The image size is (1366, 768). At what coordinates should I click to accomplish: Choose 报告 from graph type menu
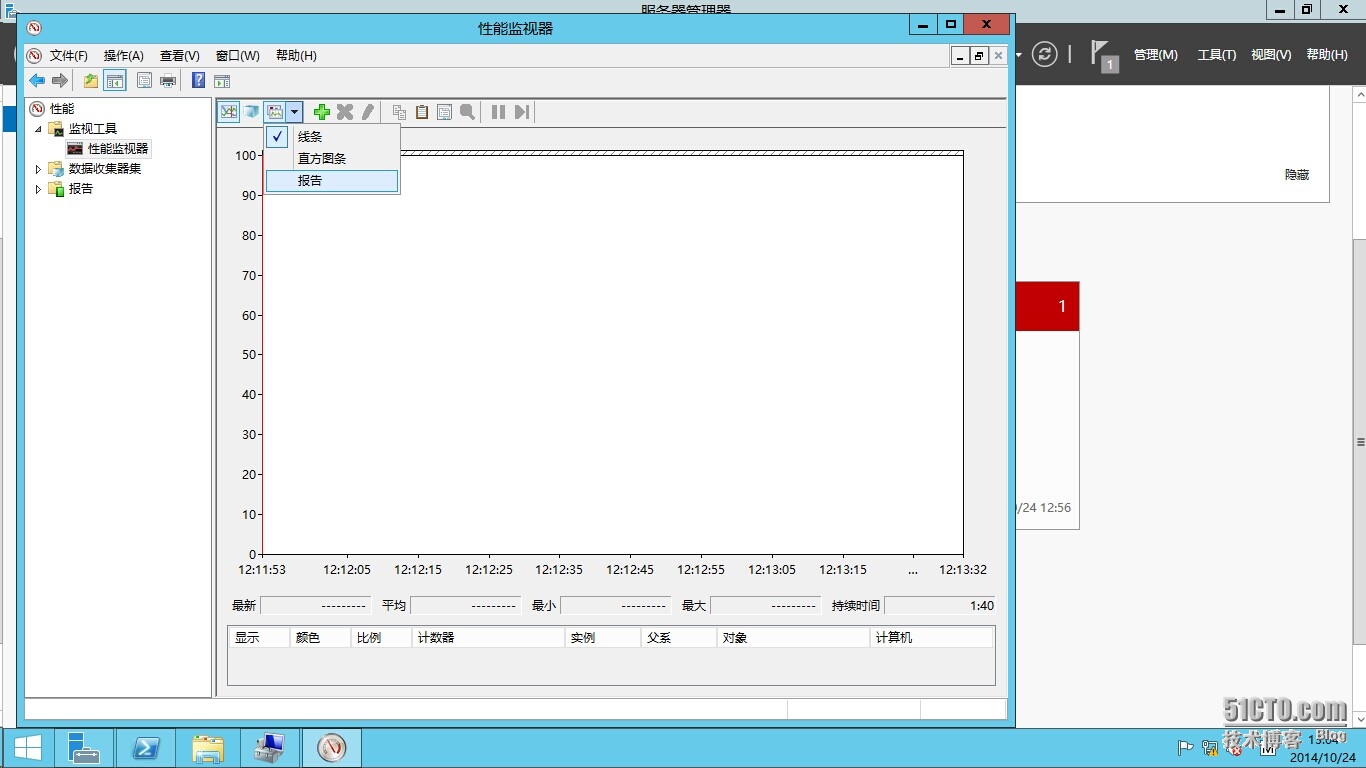tap(332, 181)
